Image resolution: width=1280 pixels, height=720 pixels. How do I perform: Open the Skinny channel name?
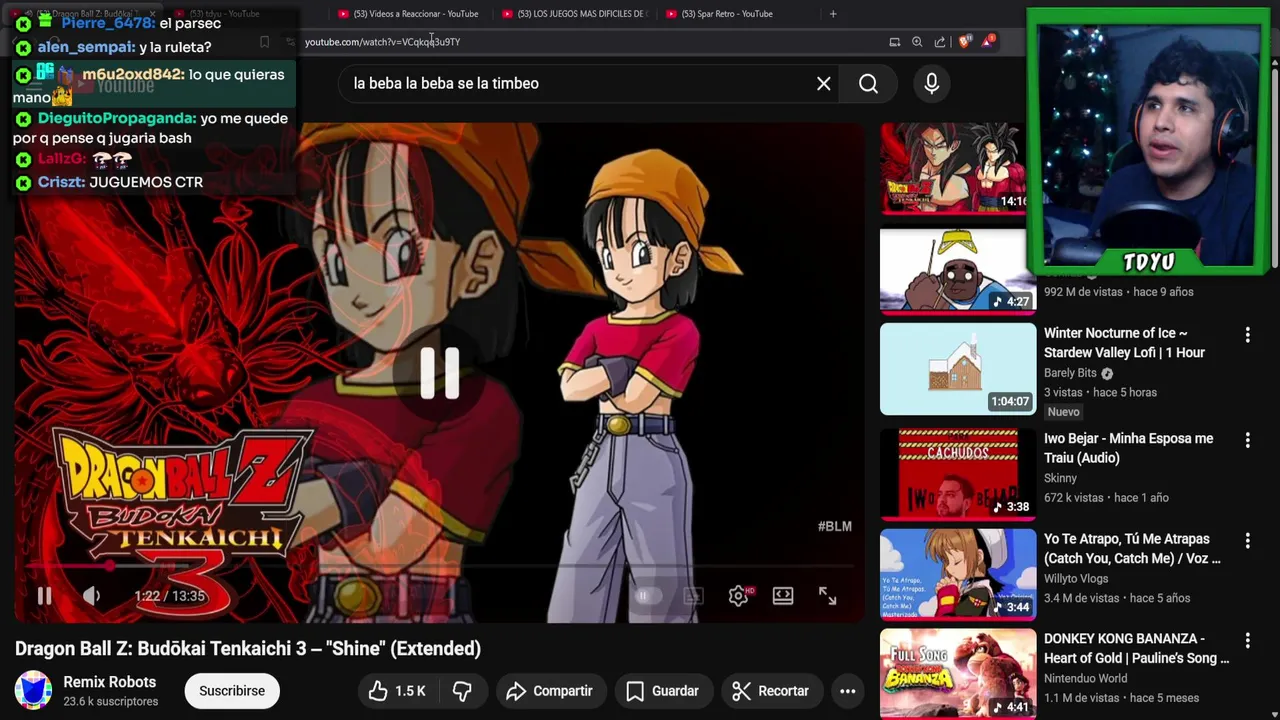(x=1060, y=478)
